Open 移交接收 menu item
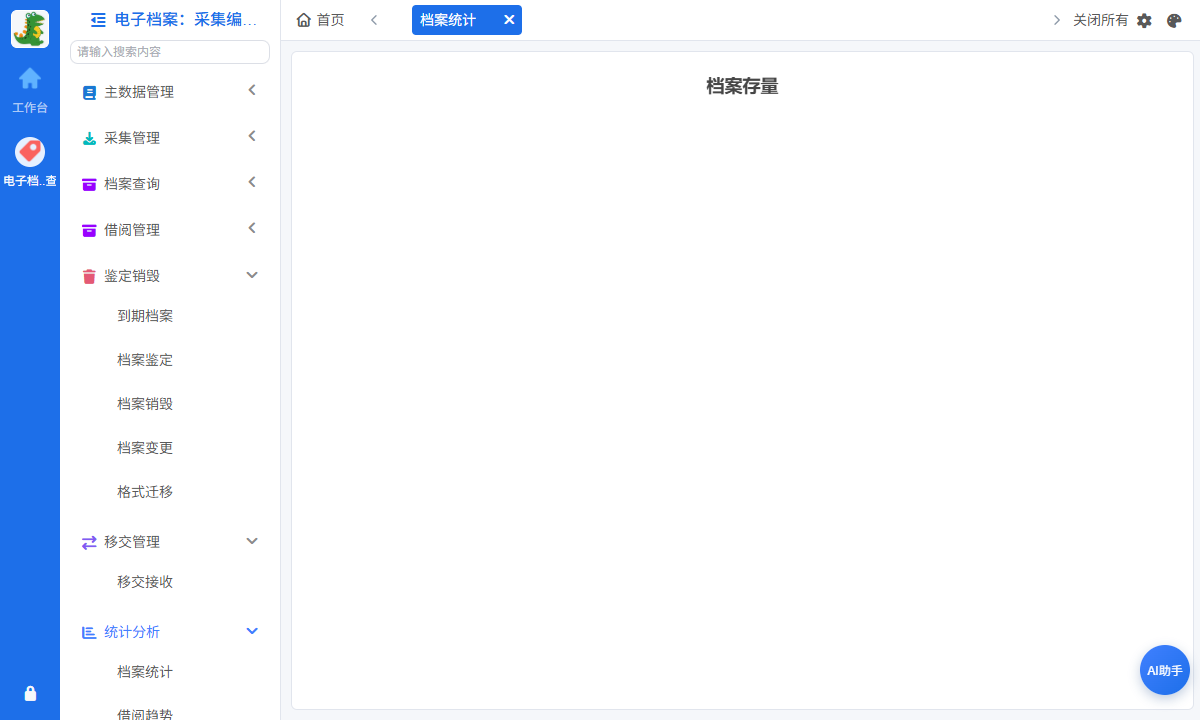 pyautogui.click(x=145, y=582)
